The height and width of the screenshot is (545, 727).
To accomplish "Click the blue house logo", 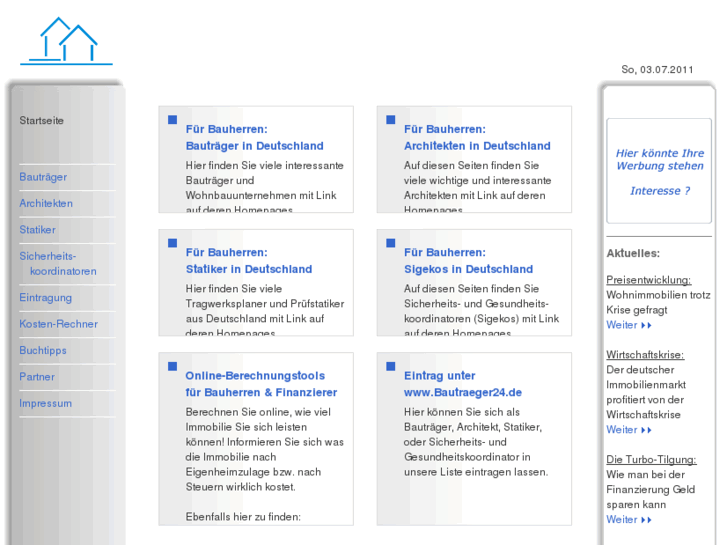I will [x=66, y=41].
